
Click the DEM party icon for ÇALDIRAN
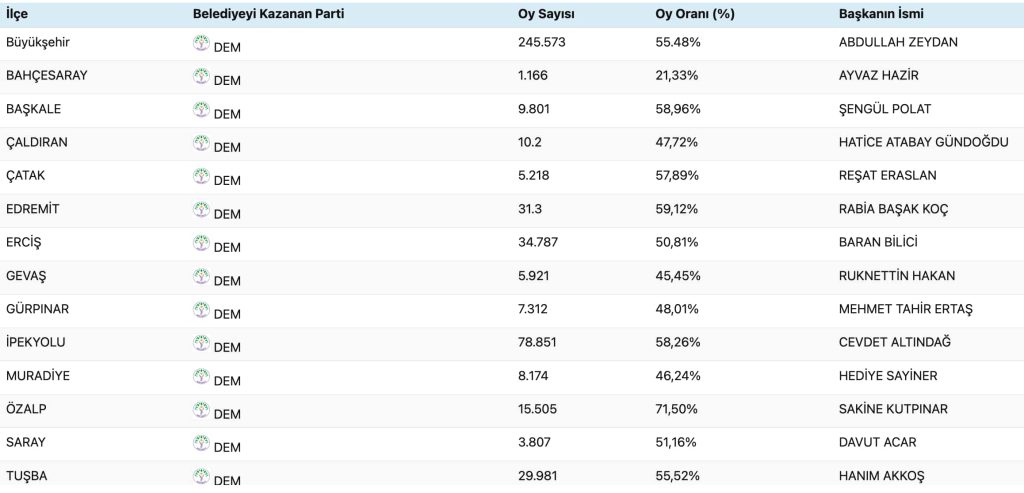tap(201, 143)
